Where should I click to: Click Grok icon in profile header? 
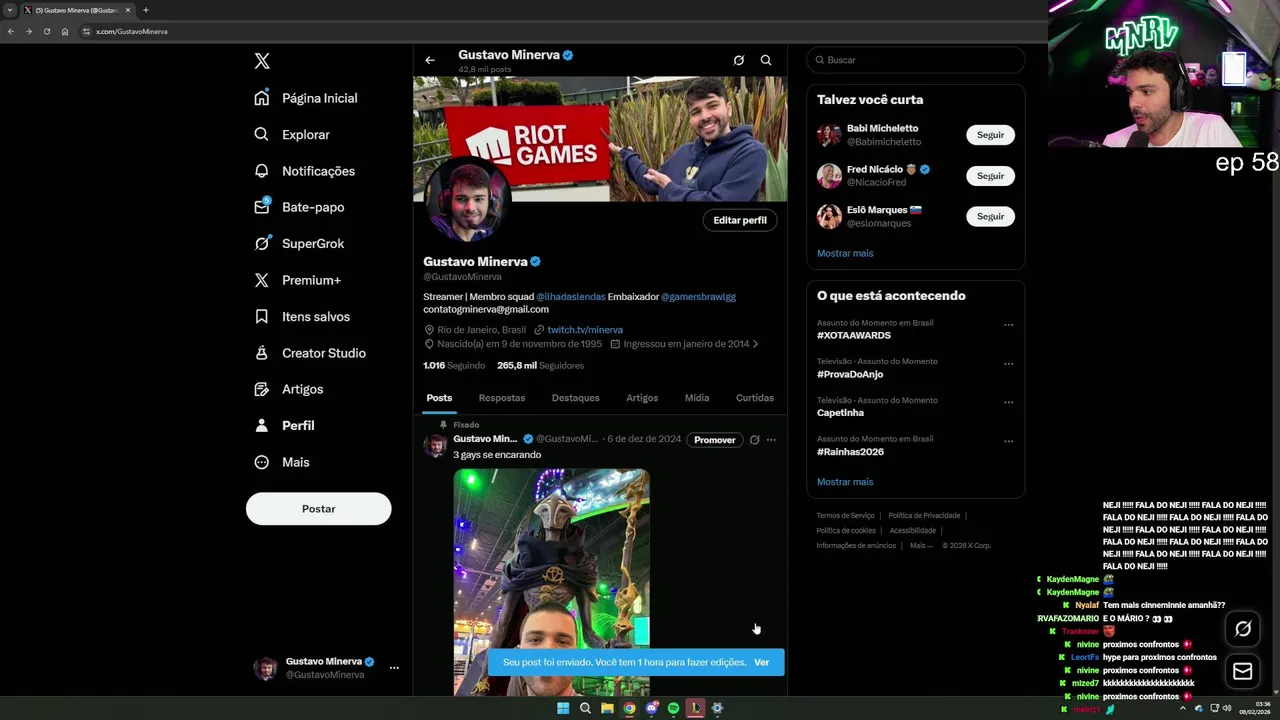coord(739,60)
